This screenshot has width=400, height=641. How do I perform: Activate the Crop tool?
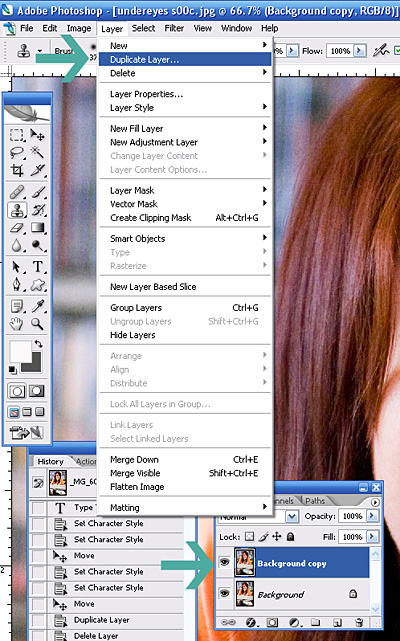17,170
